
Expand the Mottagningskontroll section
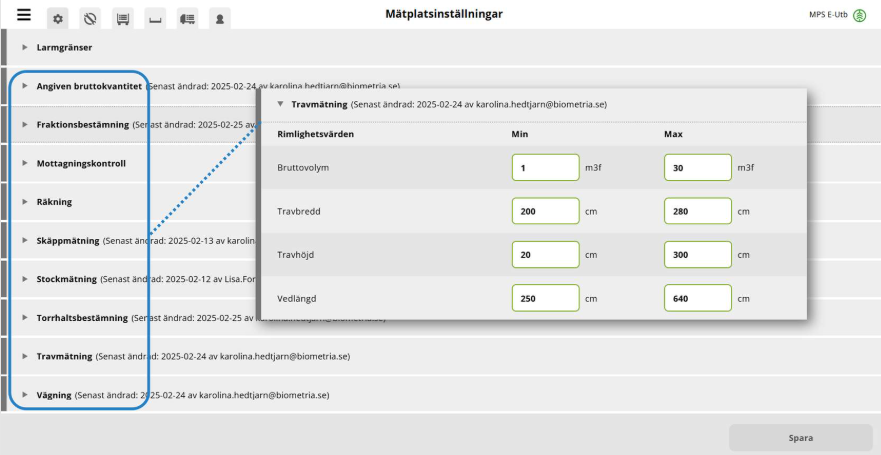[80, 163]
